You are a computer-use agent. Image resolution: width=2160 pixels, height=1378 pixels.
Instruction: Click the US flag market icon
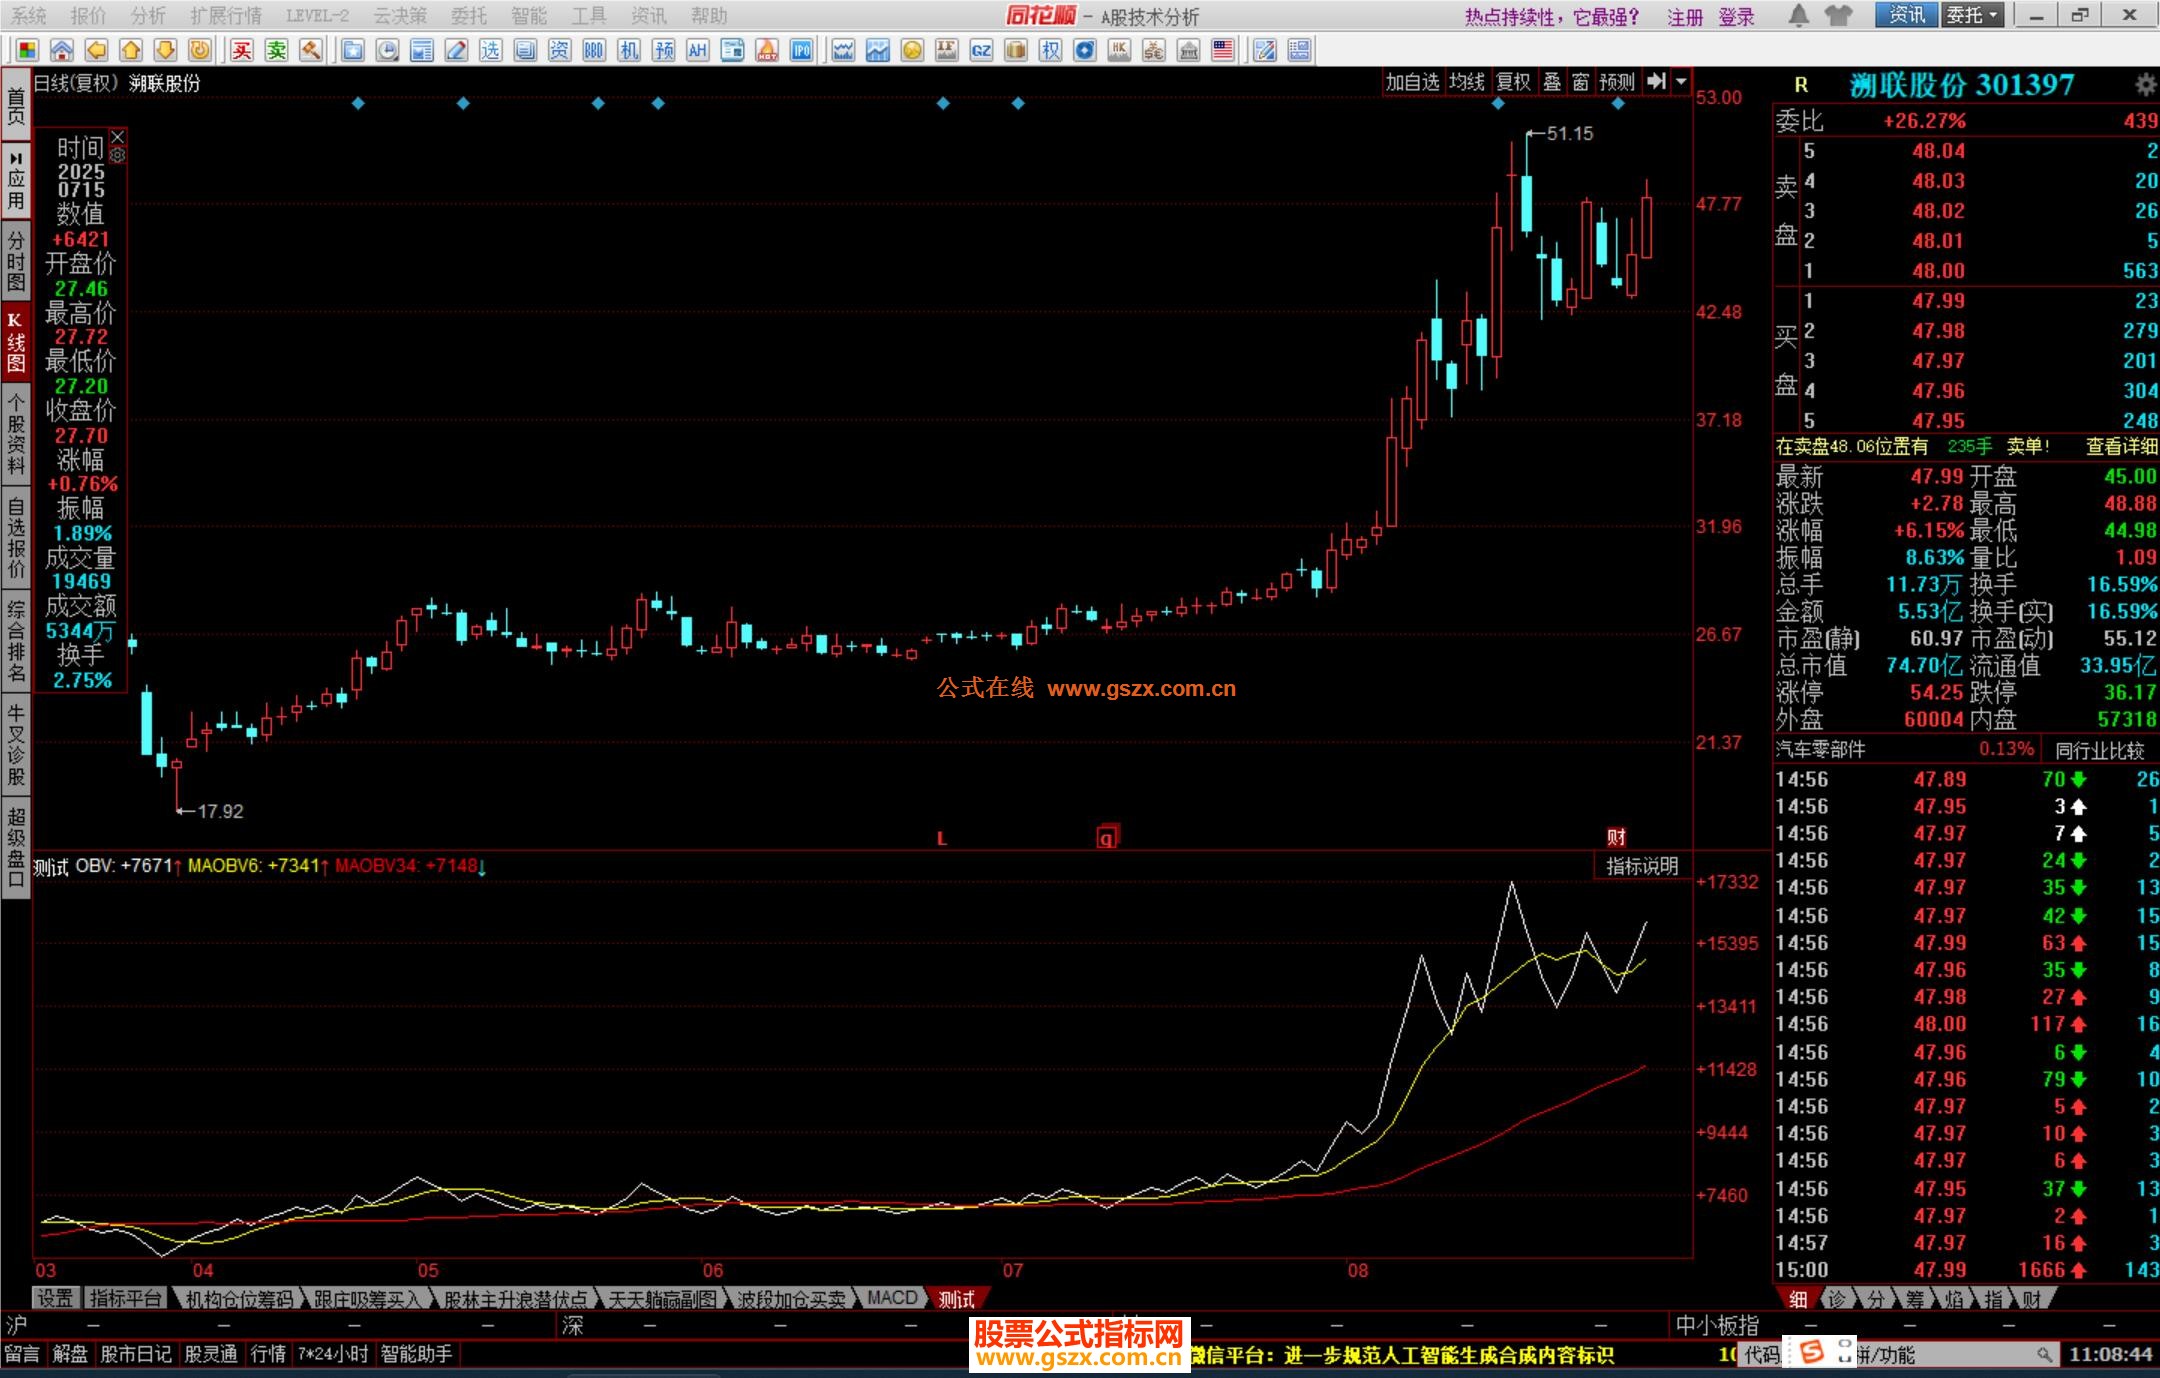(x=1222, y=50)
